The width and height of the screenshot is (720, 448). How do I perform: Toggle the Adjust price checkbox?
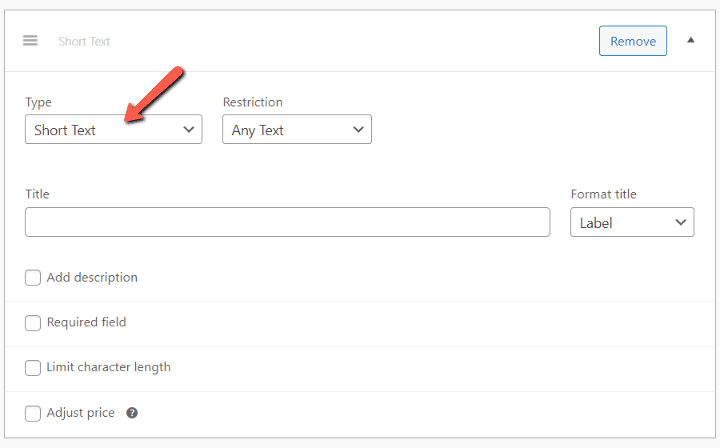[33, 413]
